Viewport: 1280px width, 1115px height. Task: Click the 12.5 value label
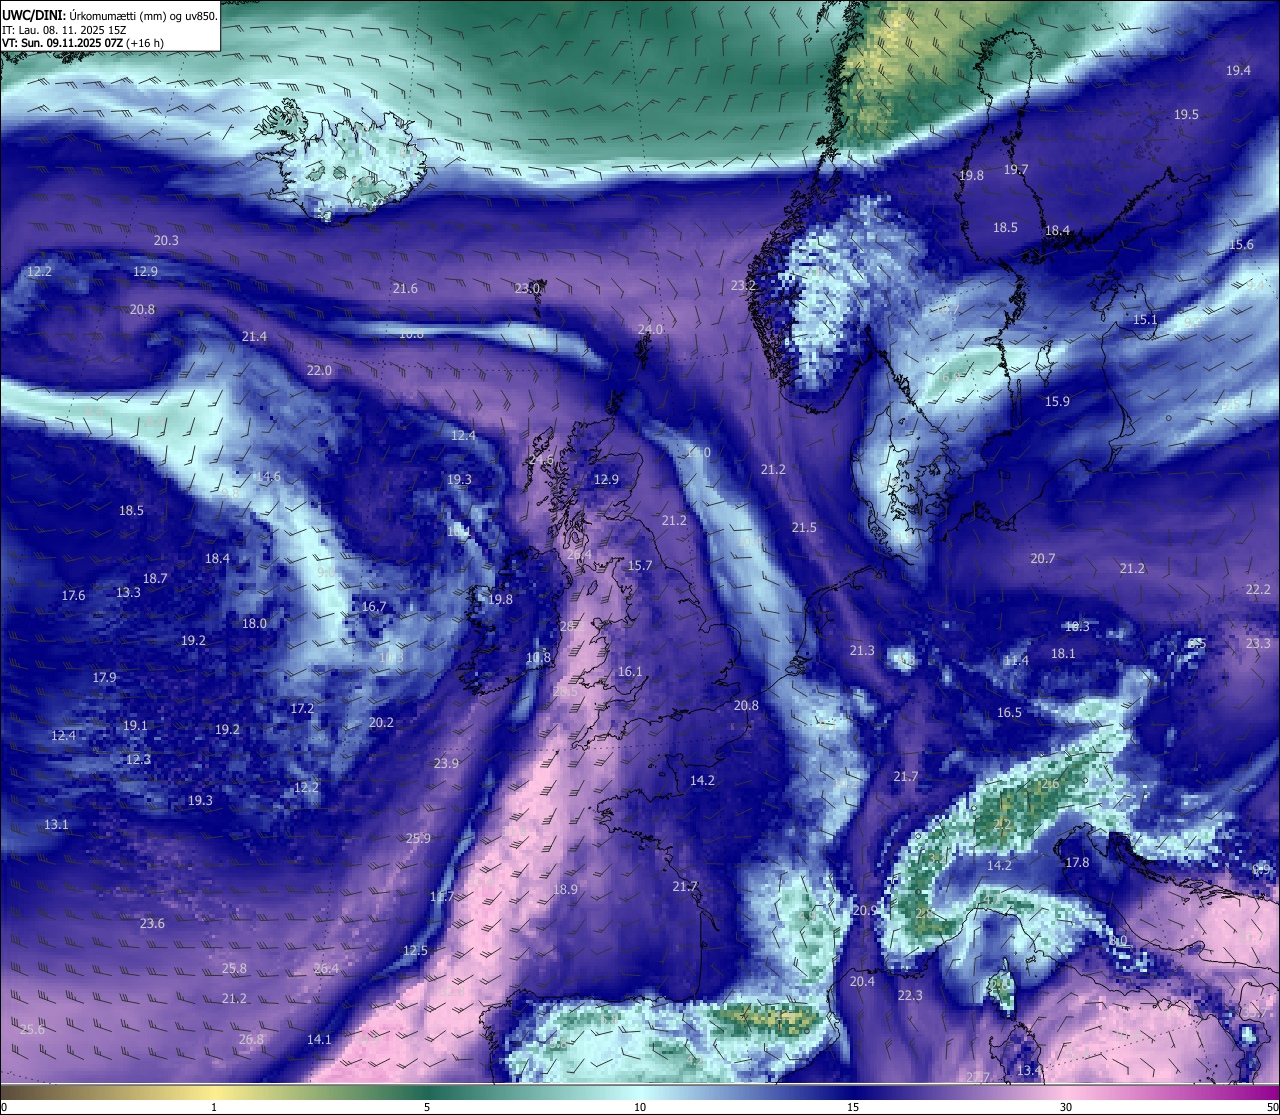click(415, 951)
